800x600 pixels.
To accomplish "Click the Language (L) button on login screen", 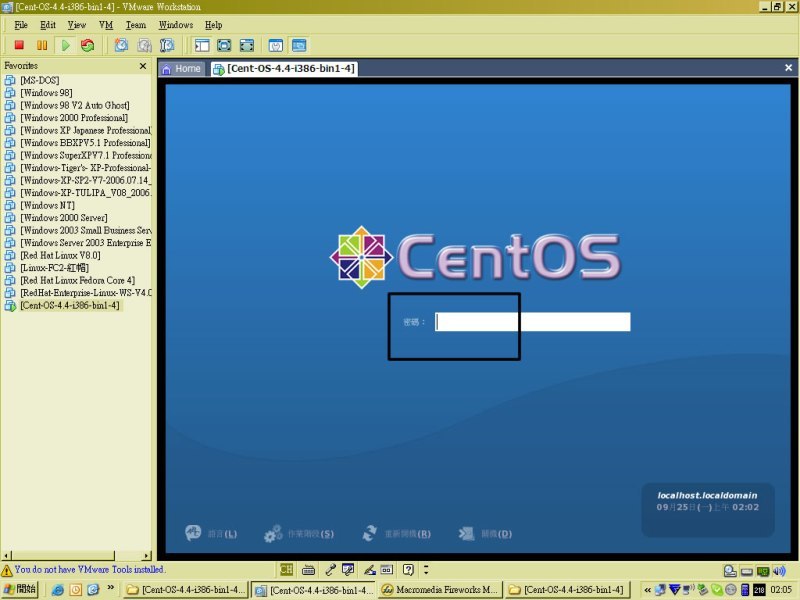I will (211, 533).
